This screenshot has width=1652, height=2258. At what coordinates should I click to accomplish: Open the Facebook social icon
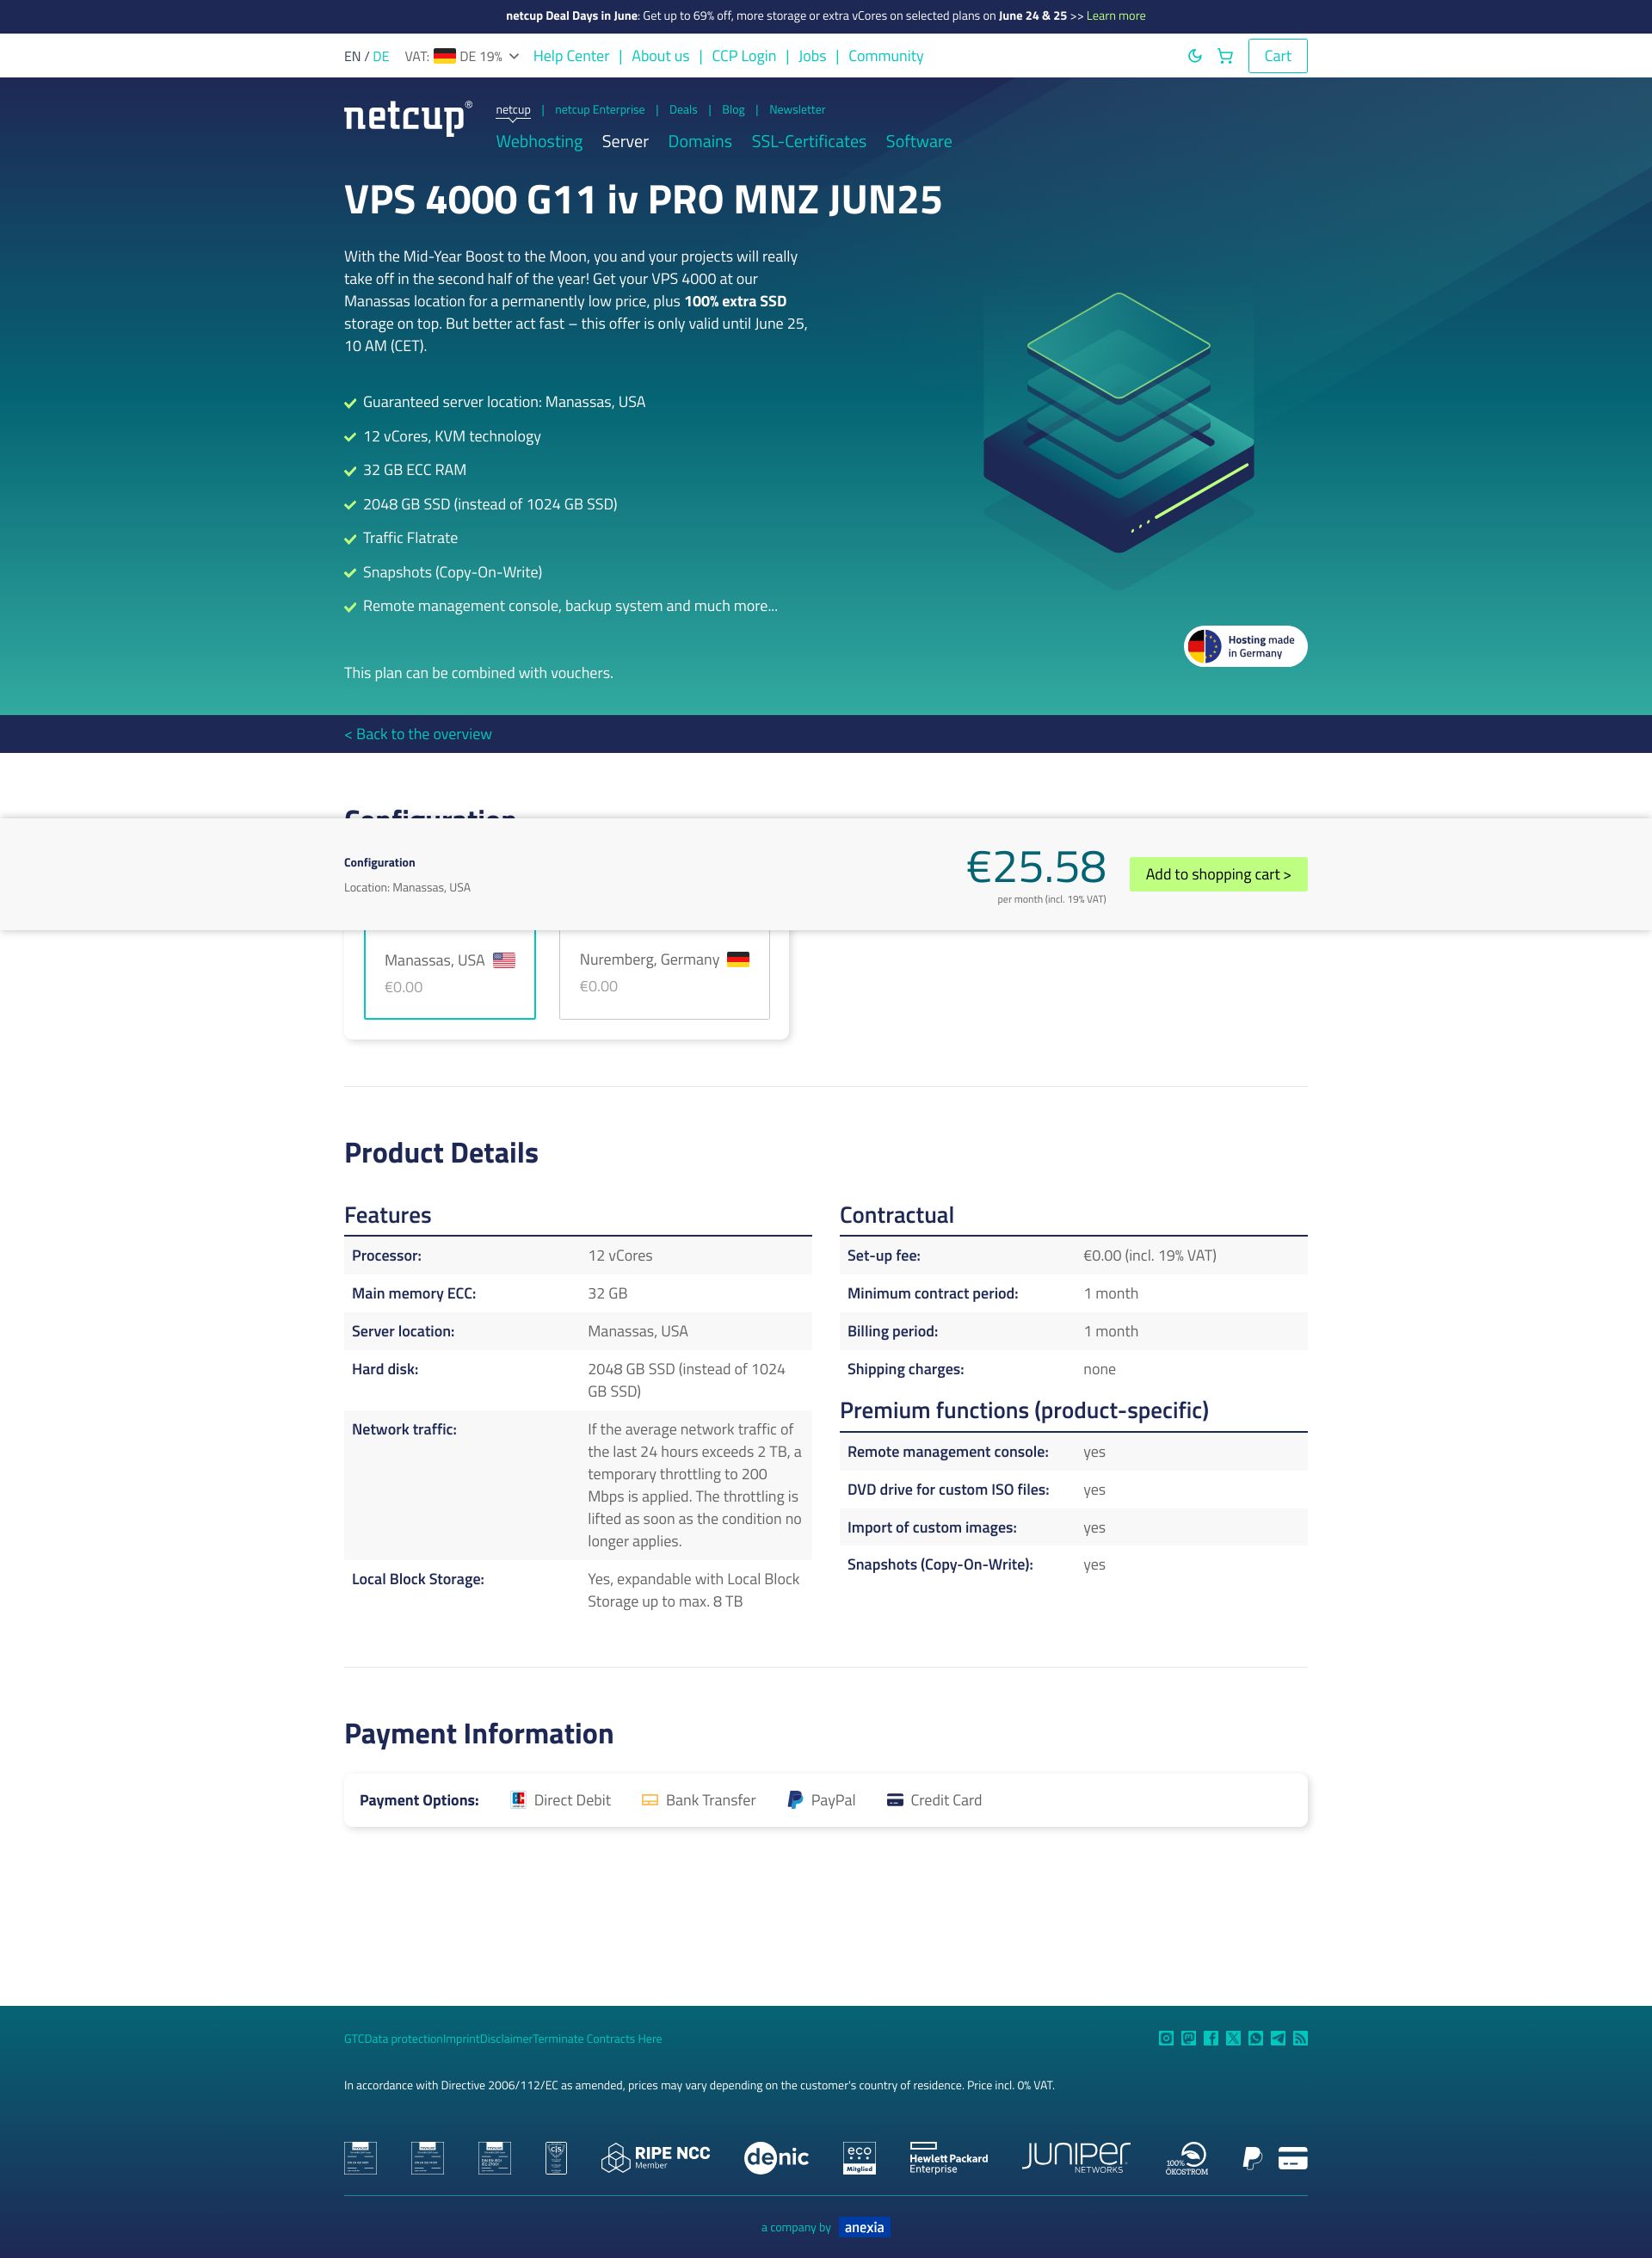tap(1211, 2038)
